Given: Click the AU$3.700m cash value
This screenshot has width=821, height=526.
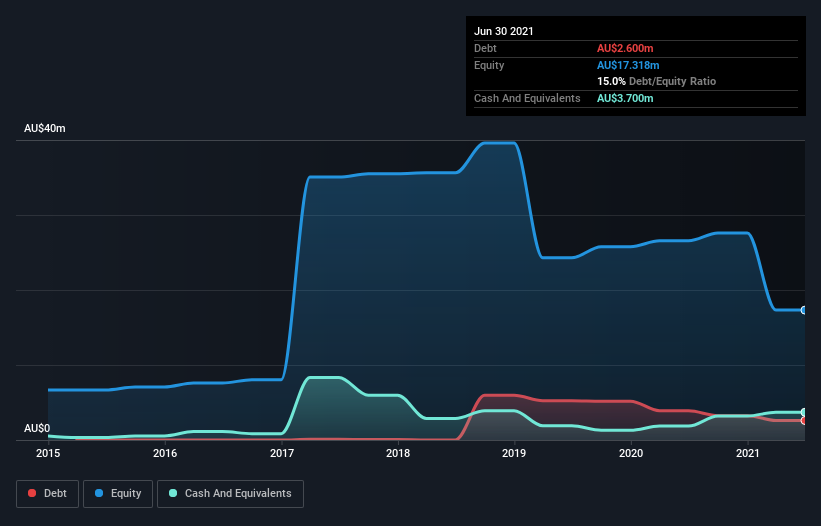Looking at the screenshot, I should tap(625, 98).
